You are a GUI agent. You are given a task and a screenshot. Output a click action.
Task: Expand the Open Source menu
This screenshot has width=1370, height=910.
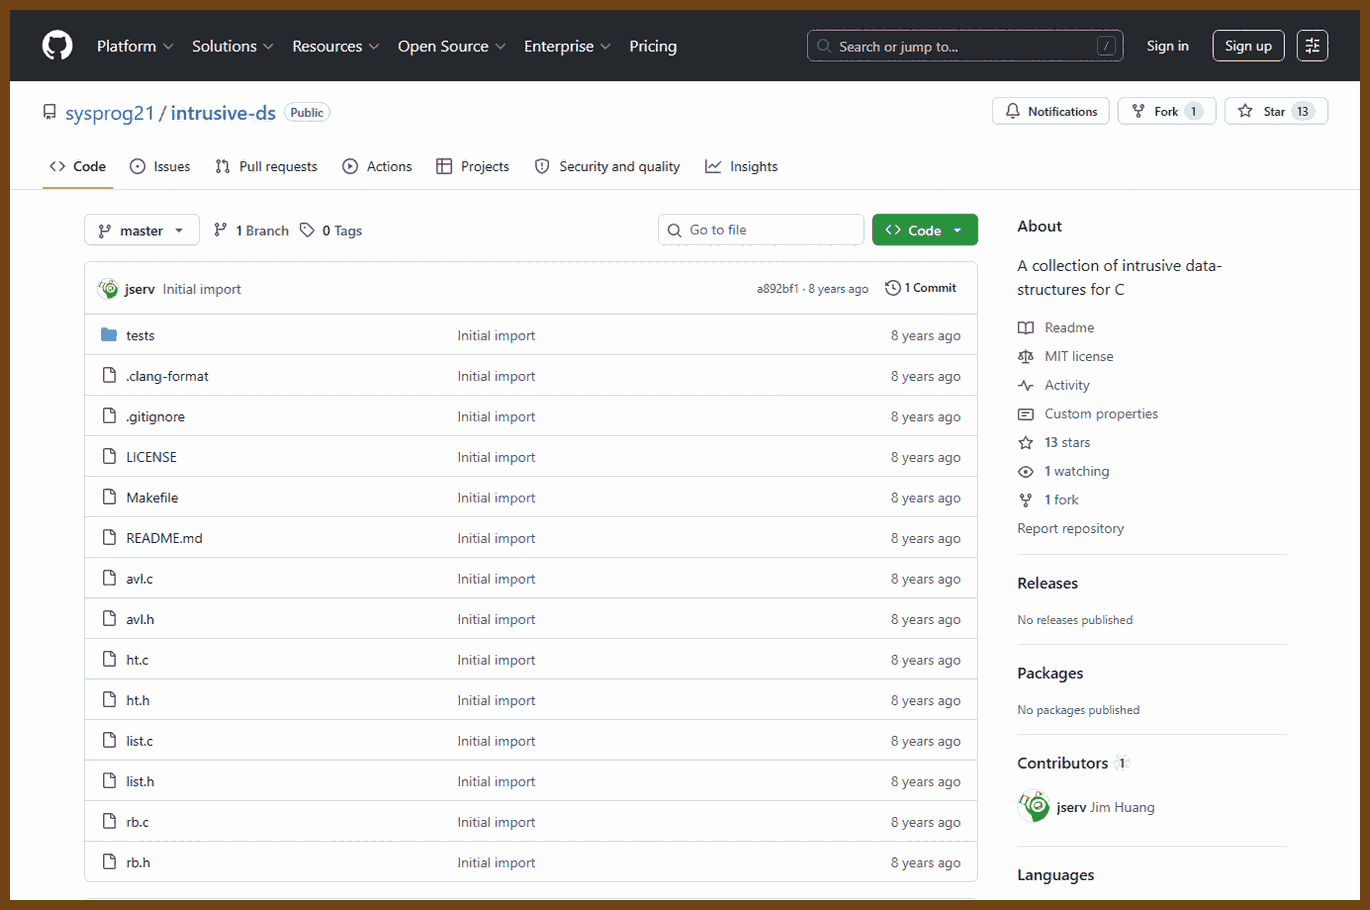452,46
